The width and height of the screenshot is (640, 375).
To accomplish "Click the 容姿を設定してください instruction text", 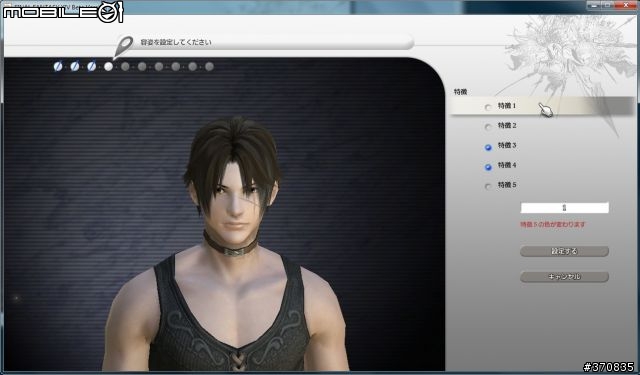I will click(176, 42).
